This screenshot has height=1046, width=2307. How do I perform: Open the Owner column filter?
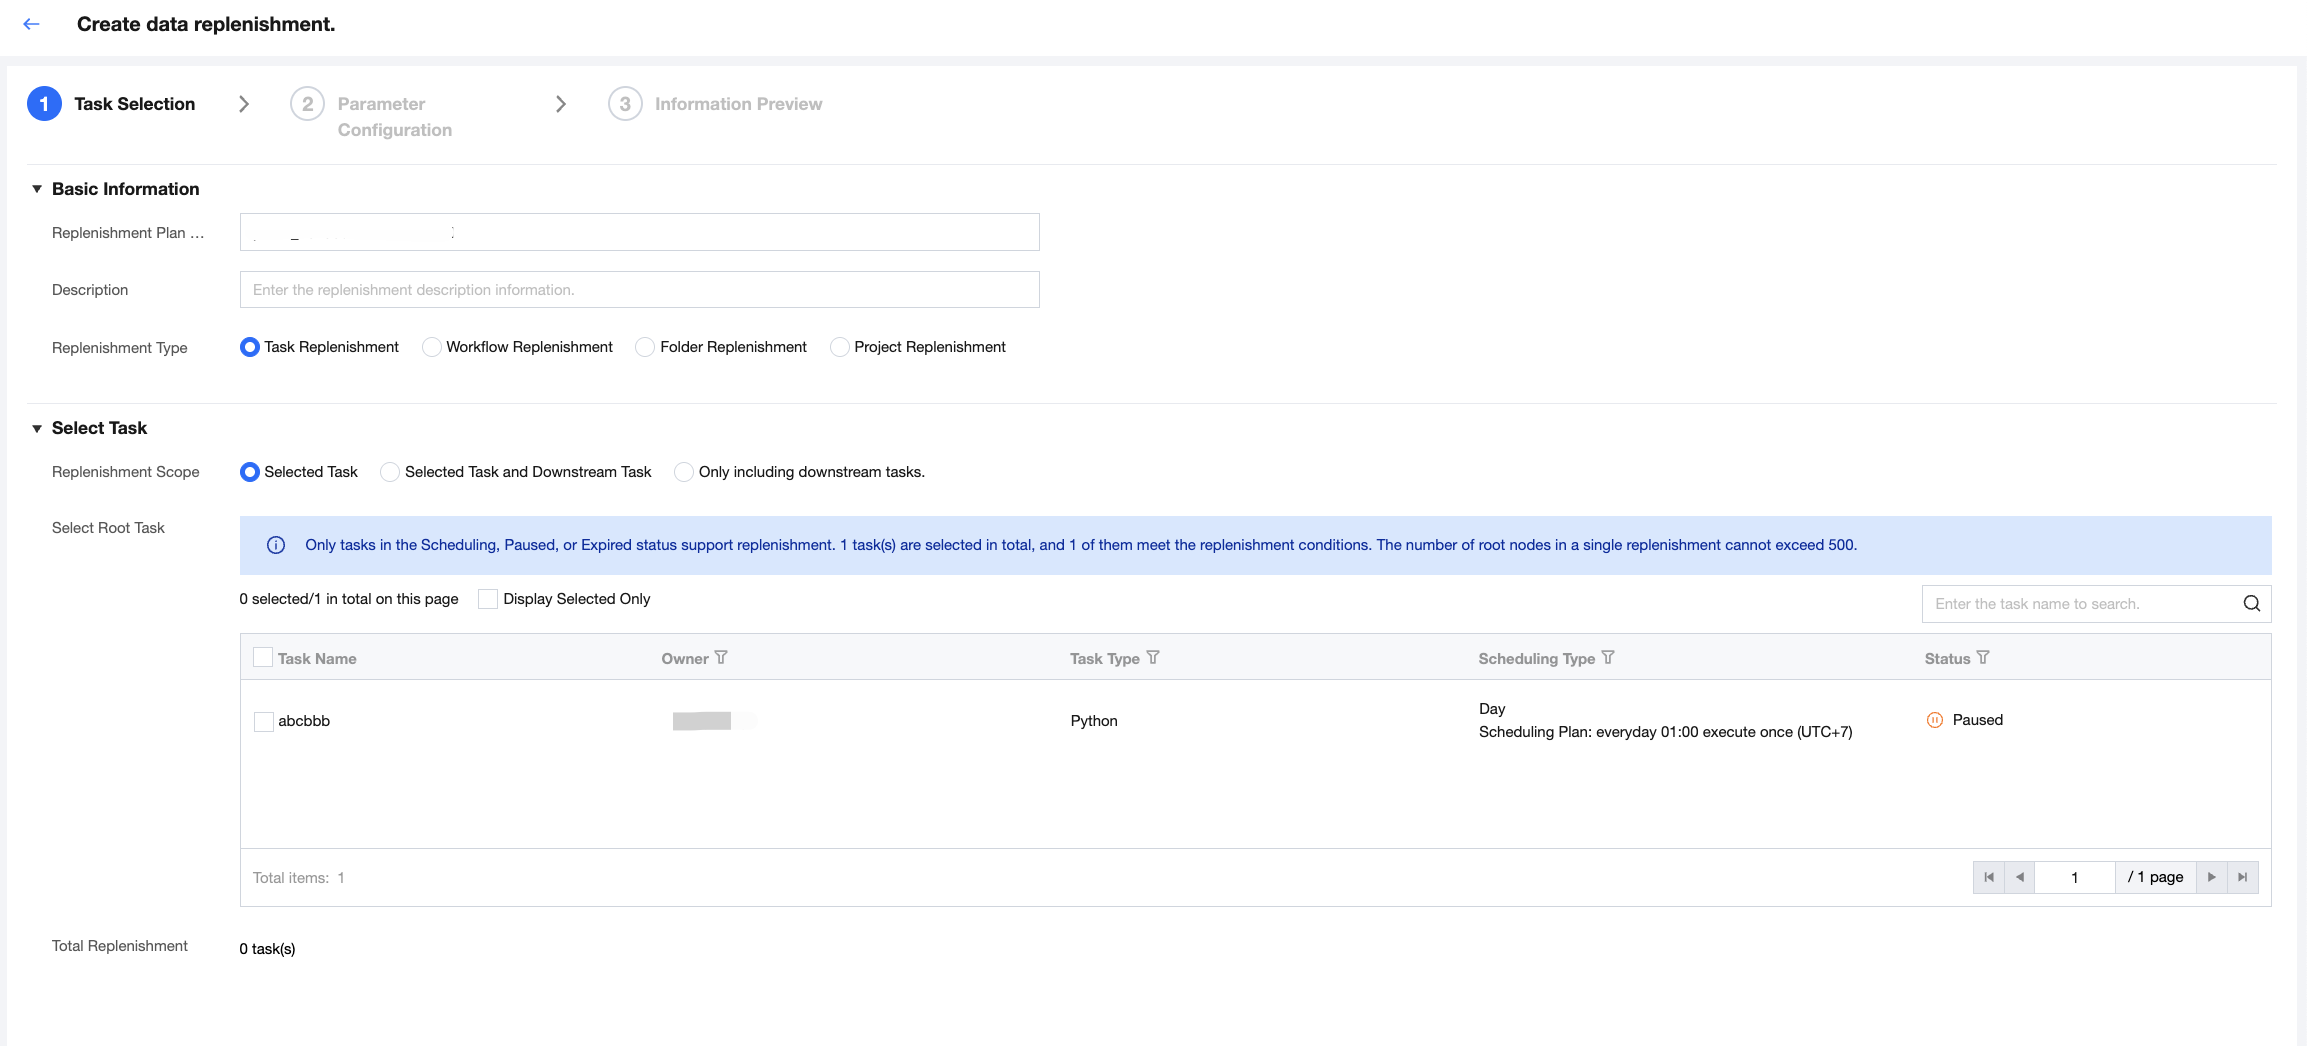point(721,658)
